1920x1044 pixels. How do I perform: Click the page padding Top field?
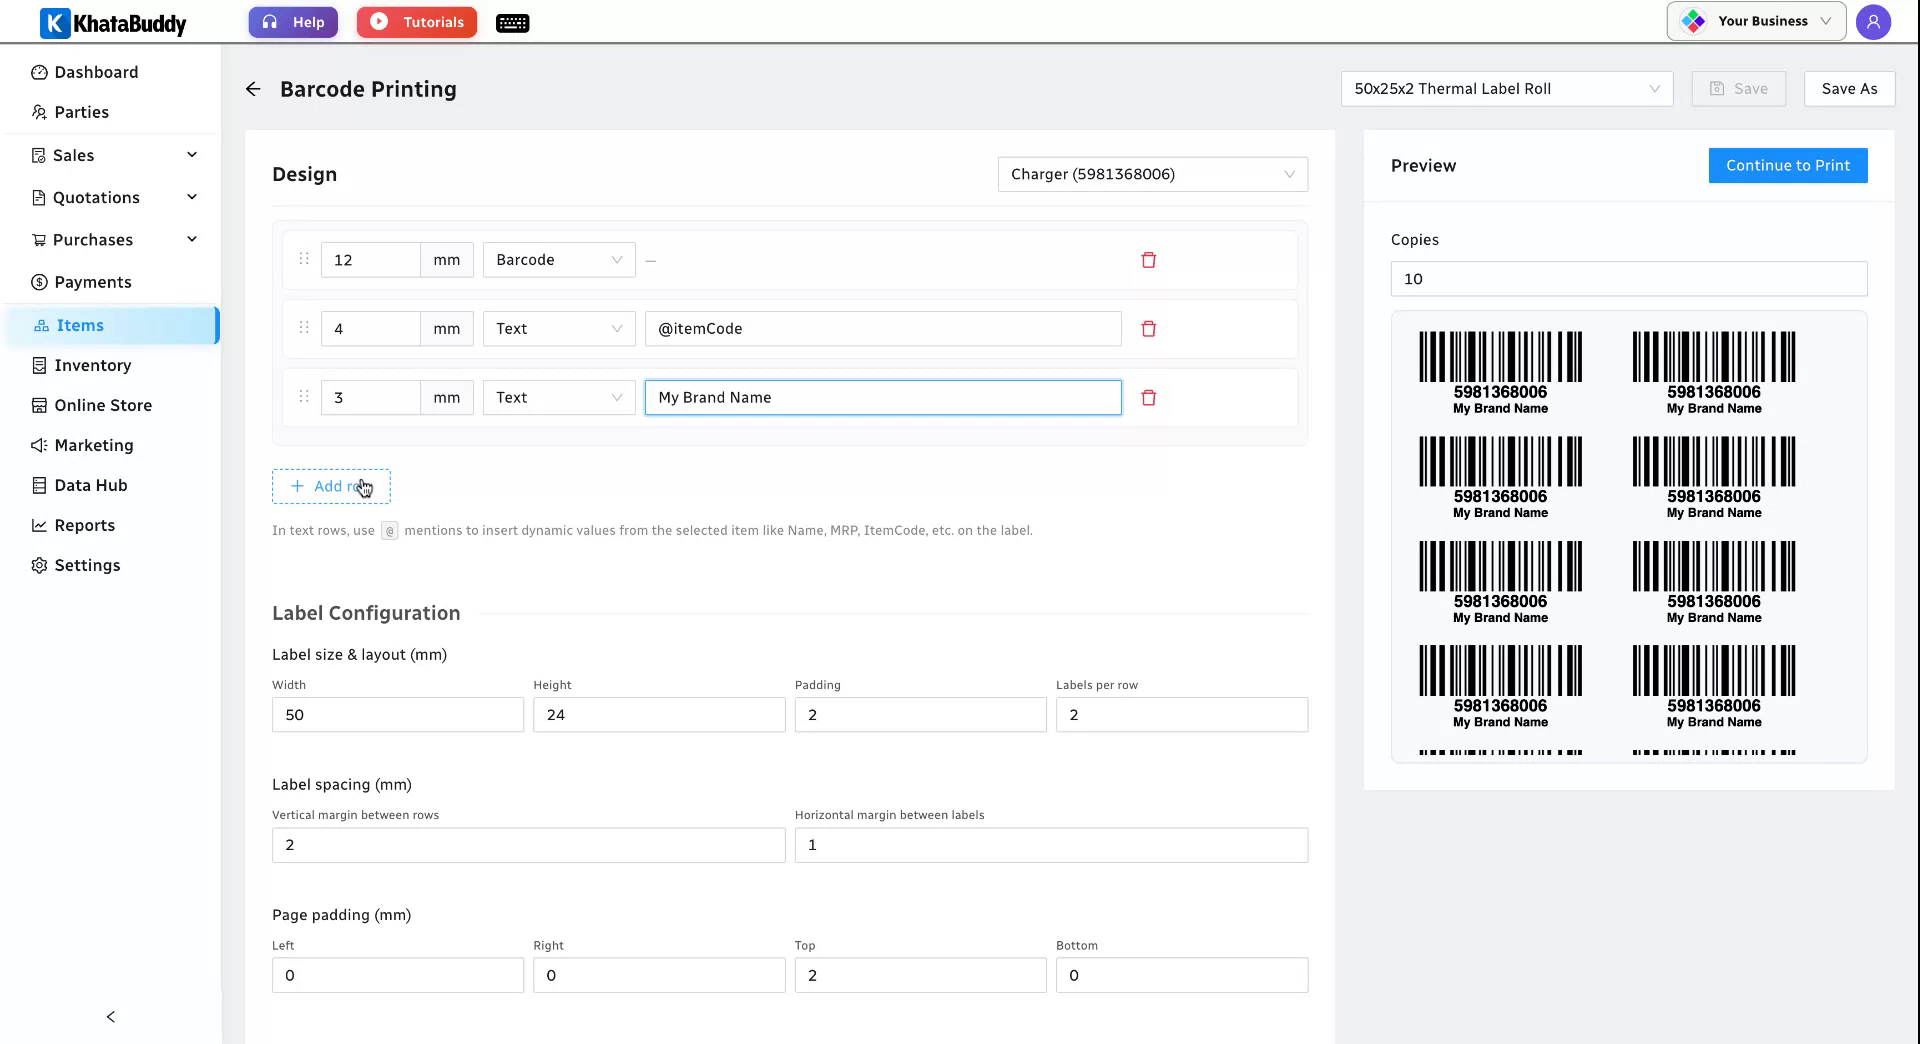click(x=920, y=976)
